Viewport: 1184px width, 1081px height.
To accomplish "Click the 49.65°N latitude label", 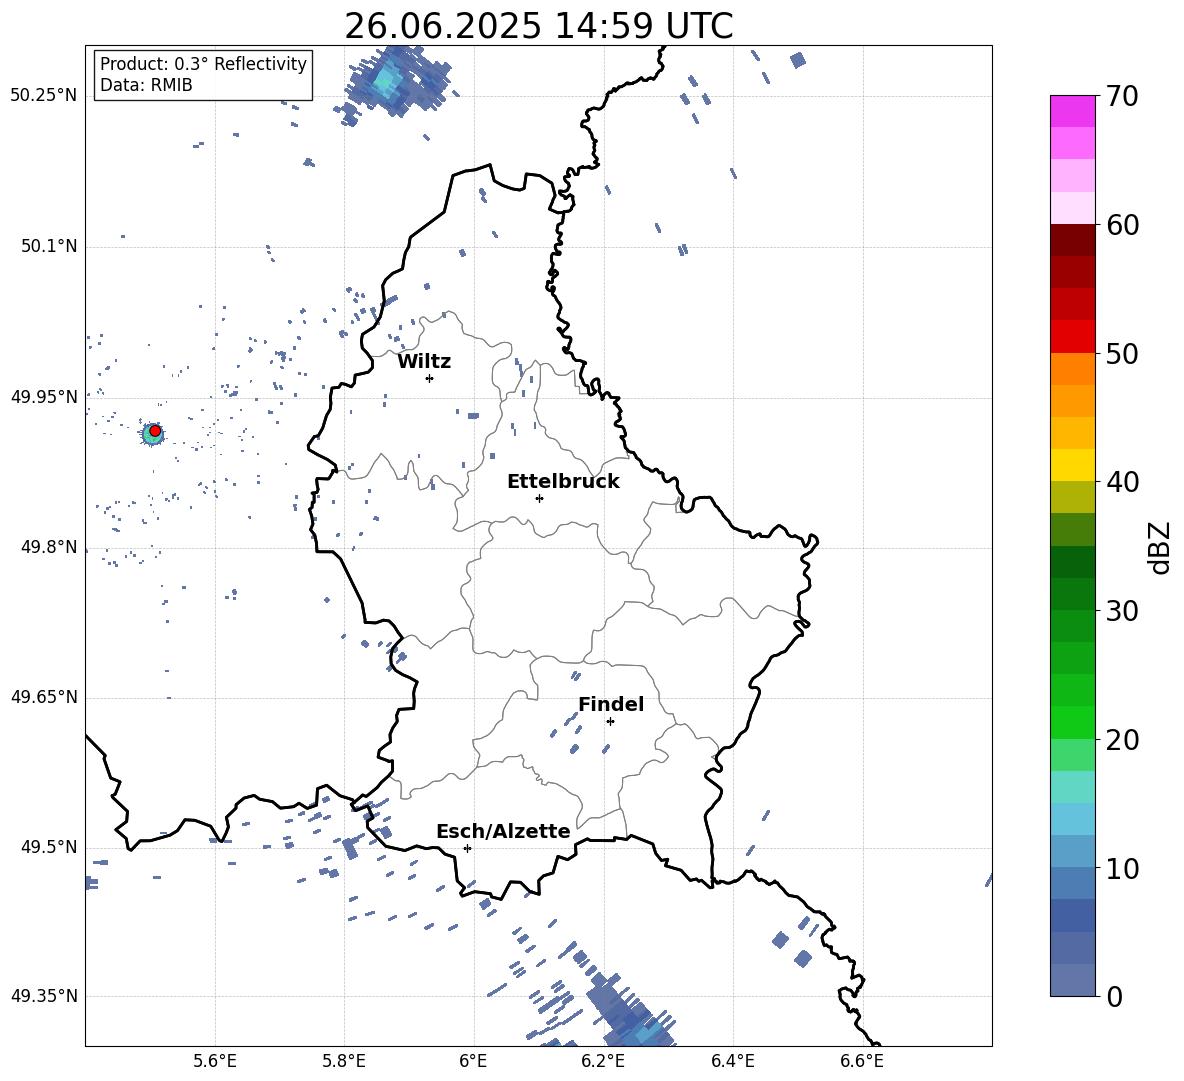I will coord(44,696).
